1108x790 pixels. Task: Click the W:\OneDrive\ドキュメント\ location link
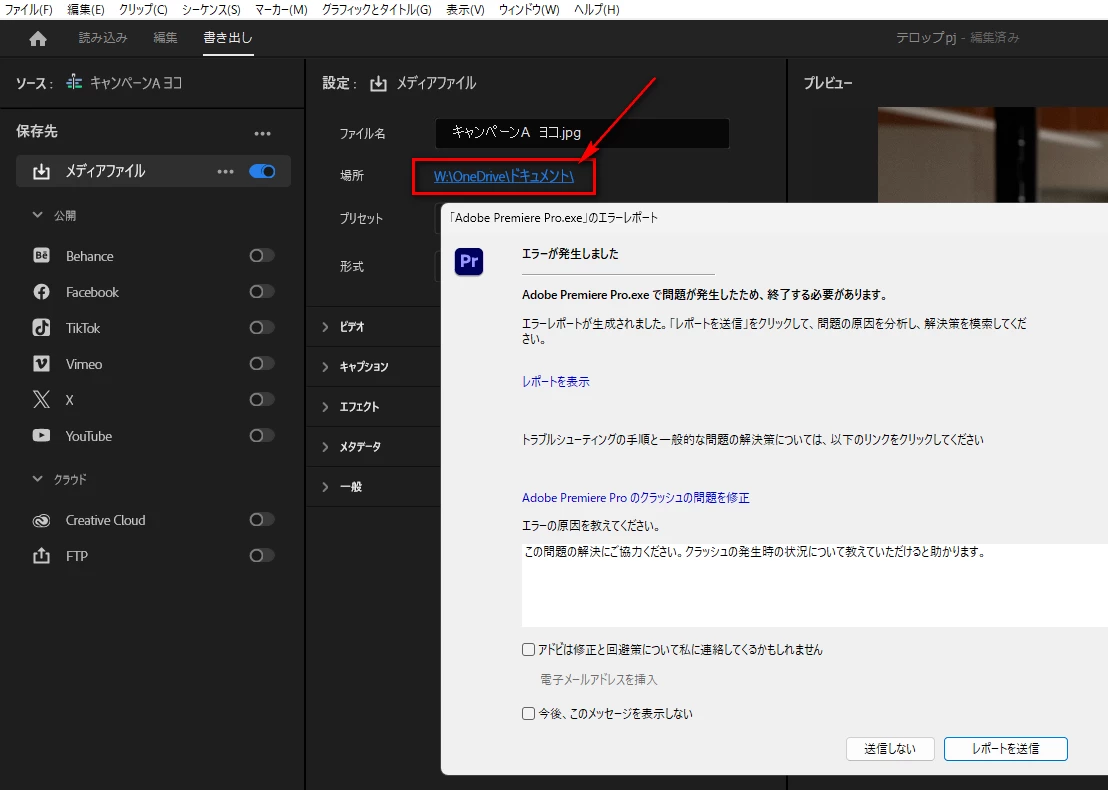(x=504, y=177)
